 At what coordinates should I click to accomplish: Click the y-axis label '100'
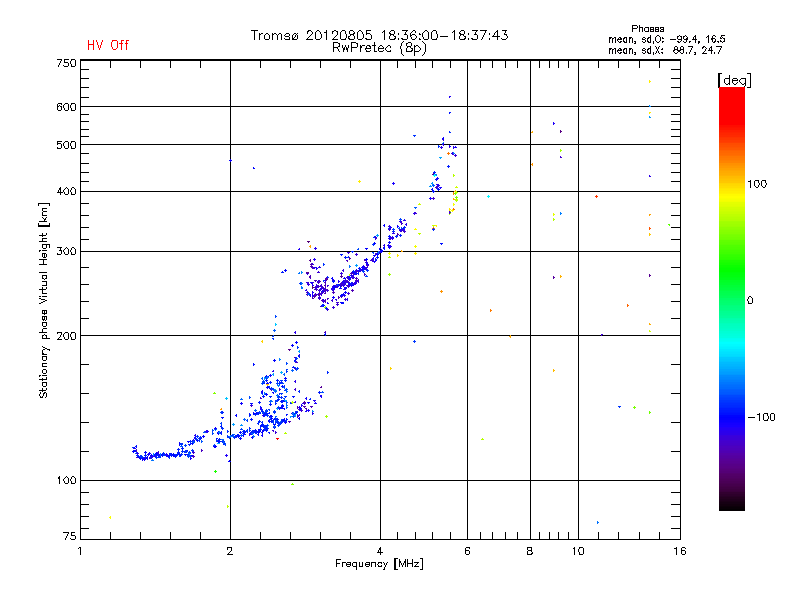click(x=66, y=481)
